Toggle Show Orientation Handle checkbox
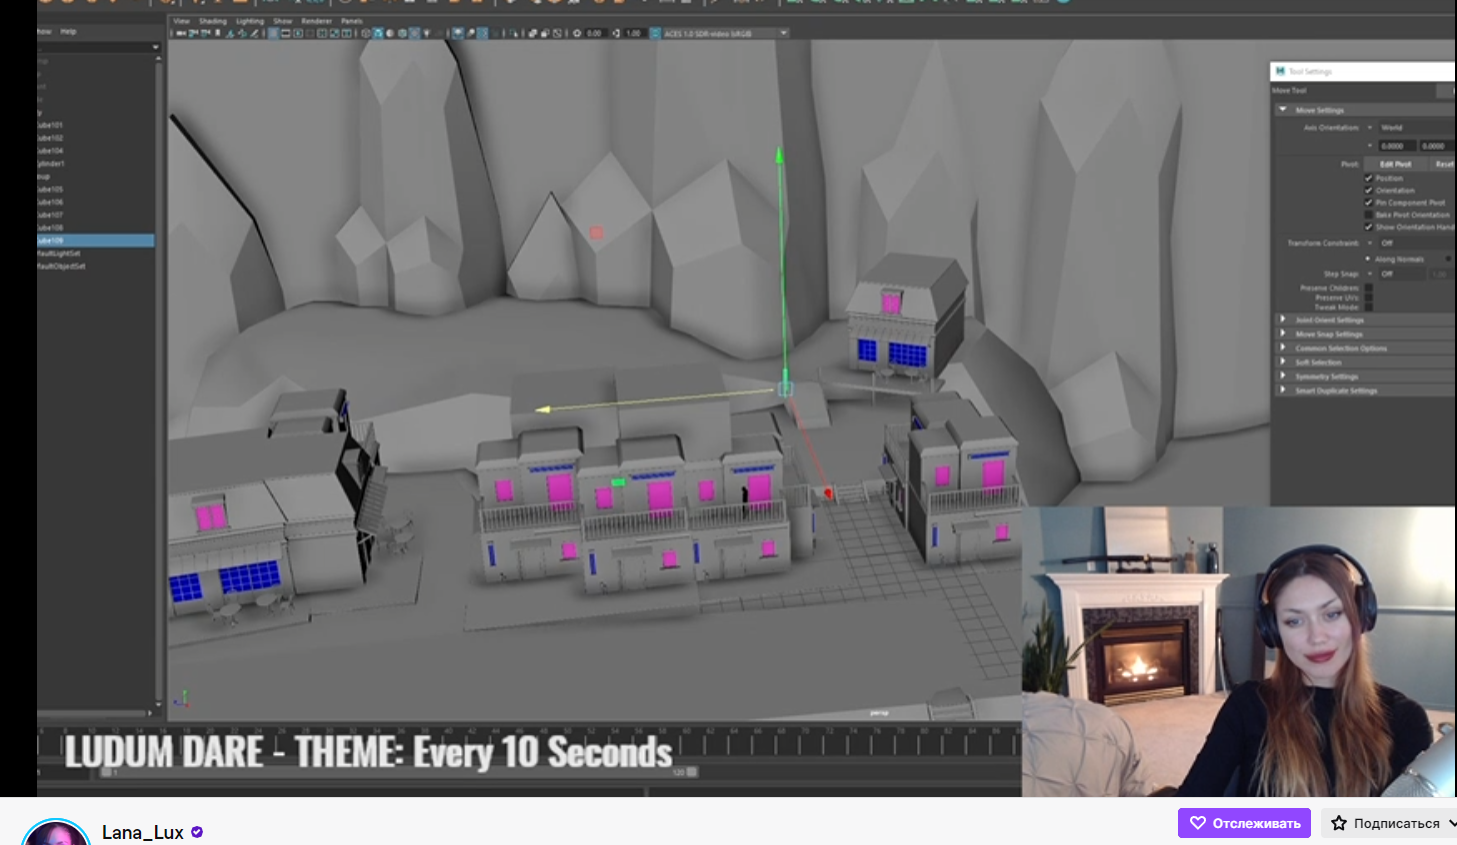This screenshot has height=845, width=1457. point(1369,226)
